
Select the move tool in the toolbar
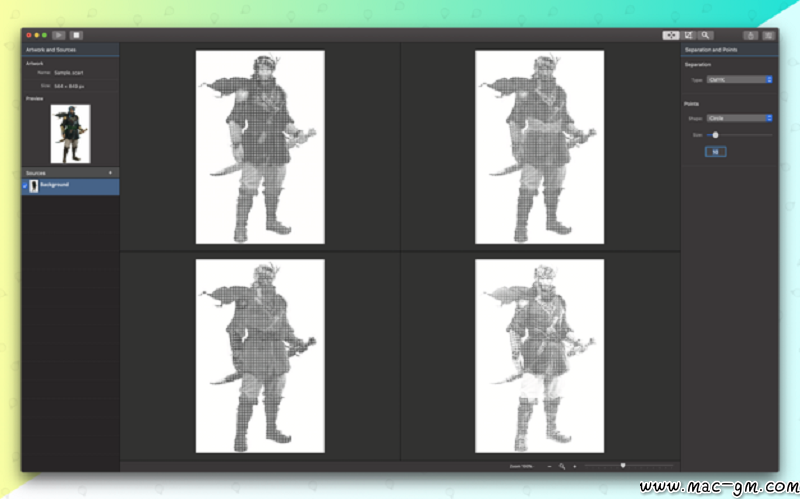670,35
